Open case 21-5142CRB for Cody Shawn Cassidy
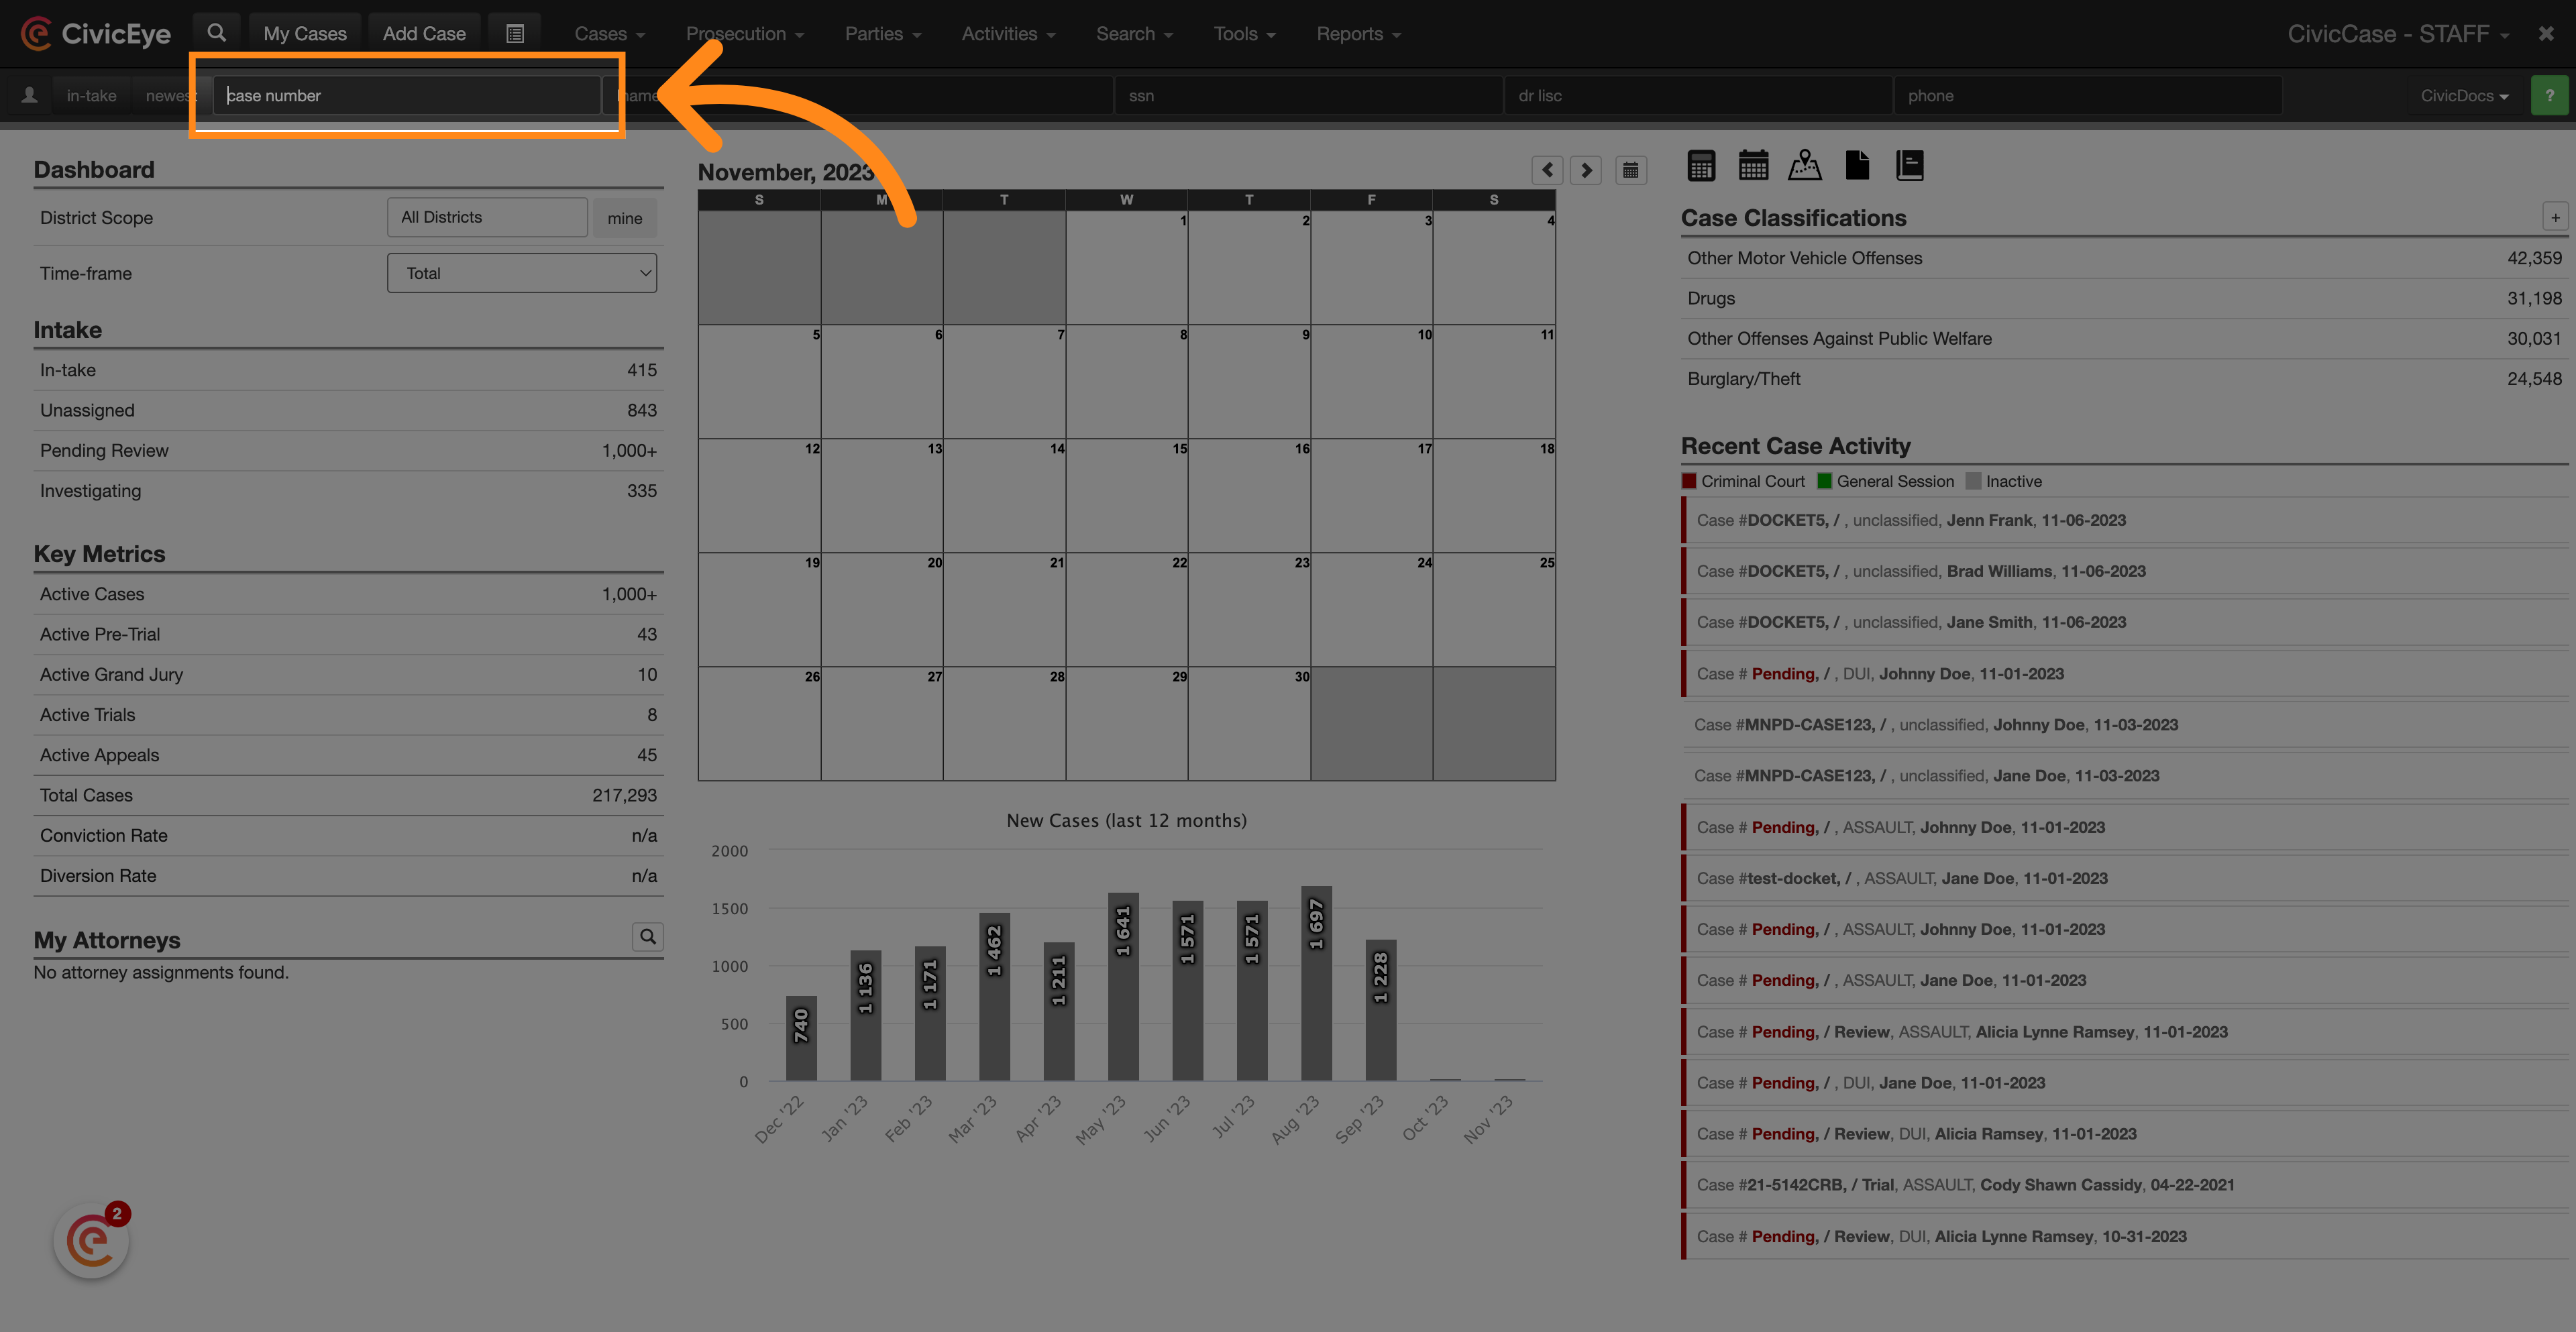This screenshot has width=2576, height=1332. coord(2124,1185)
